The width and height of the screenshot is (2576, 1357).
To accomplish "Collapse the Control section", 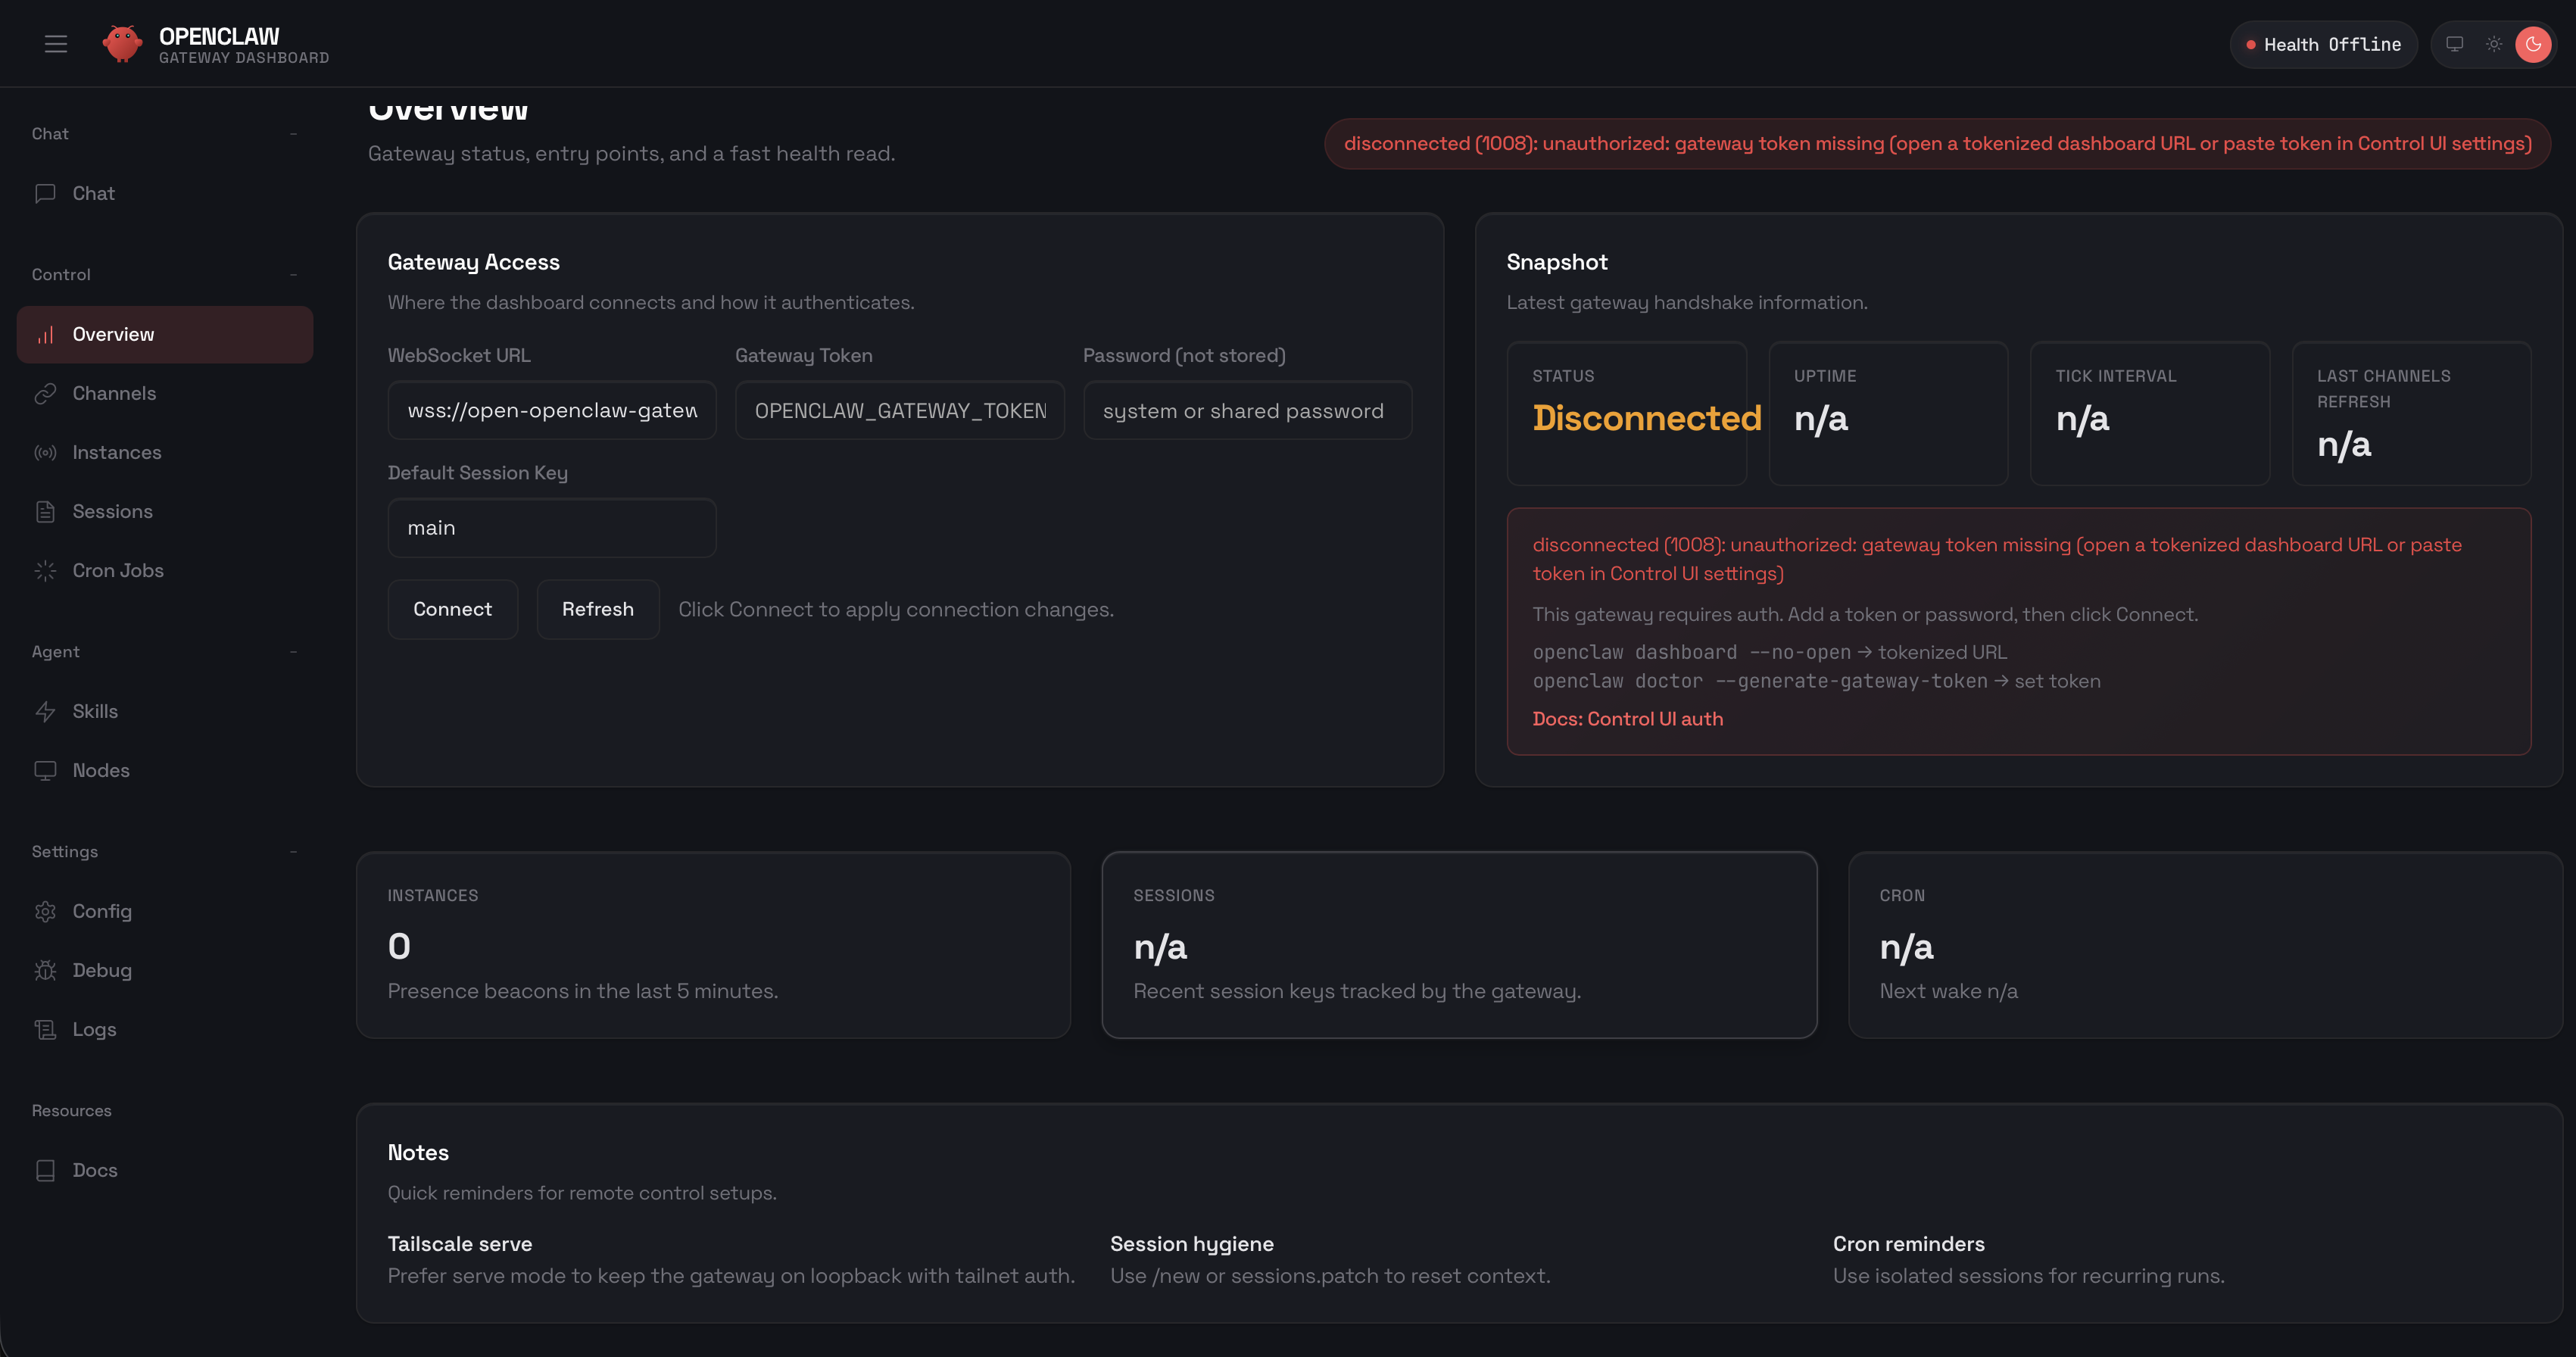I will click(x=293, y=273).
